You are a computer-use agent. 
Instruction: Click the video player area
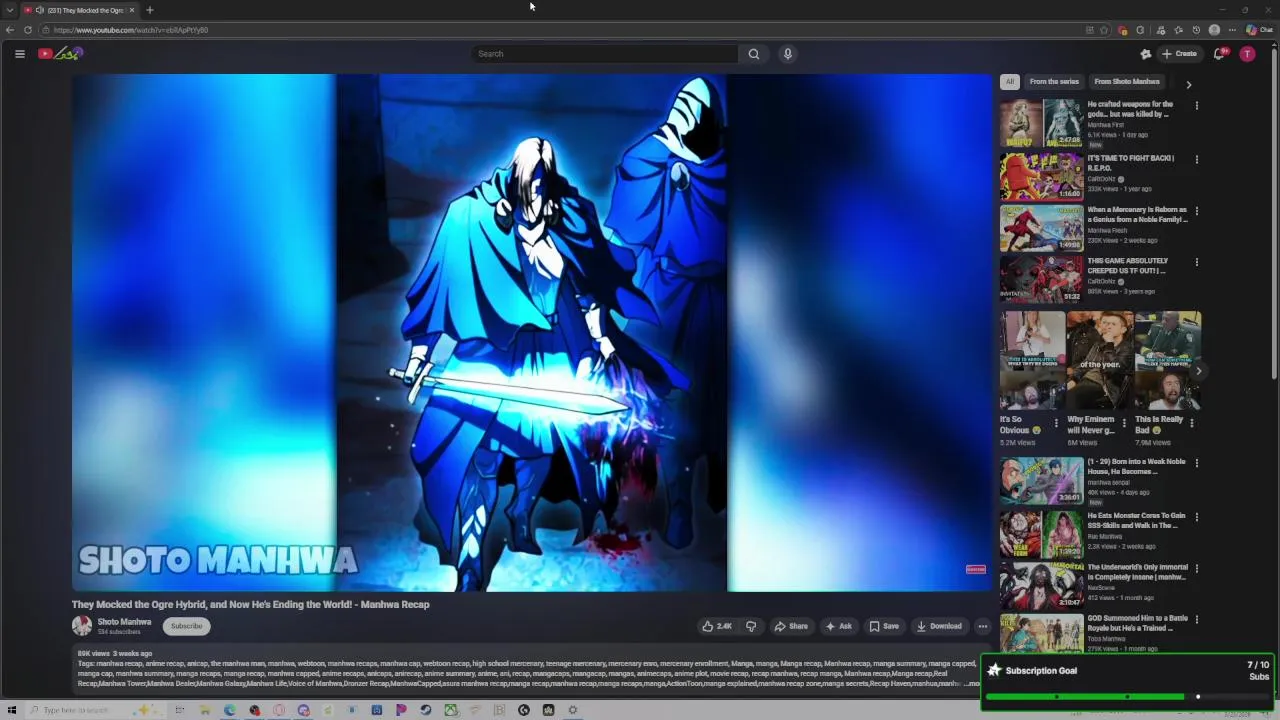[531, 333]
